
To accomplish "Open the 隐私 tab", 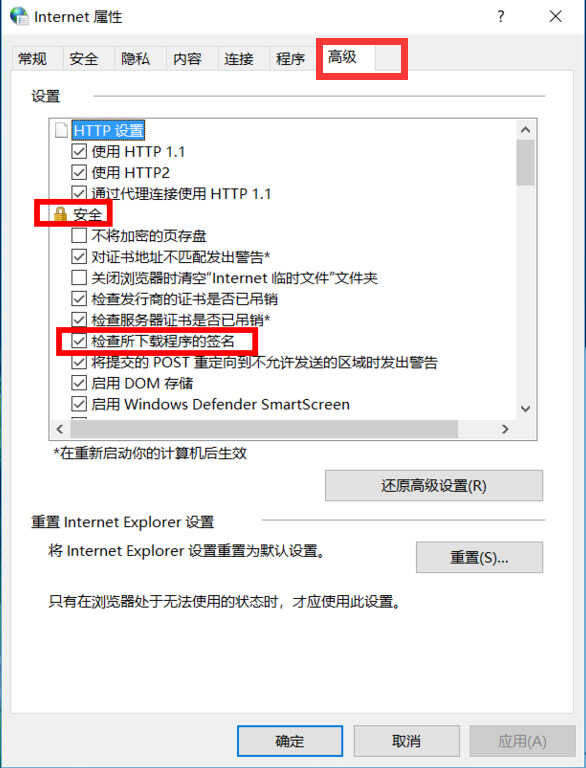I will coord(135,59).
